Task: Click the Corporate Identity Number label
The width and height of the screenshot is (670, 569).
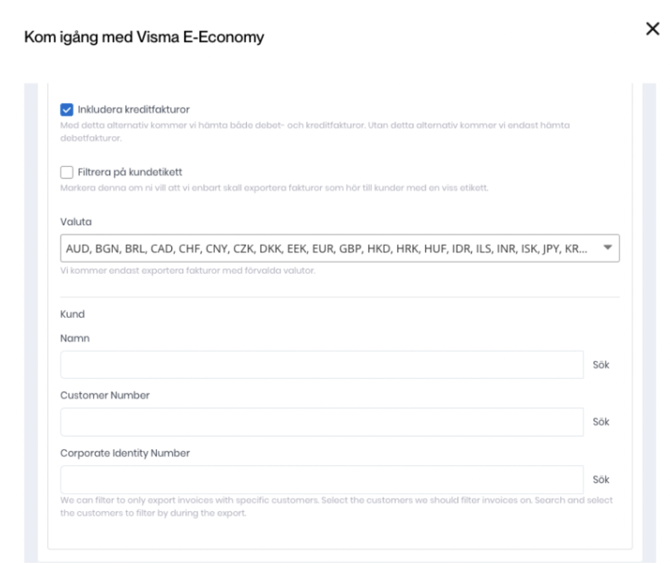Action: (x=124, y=454)
